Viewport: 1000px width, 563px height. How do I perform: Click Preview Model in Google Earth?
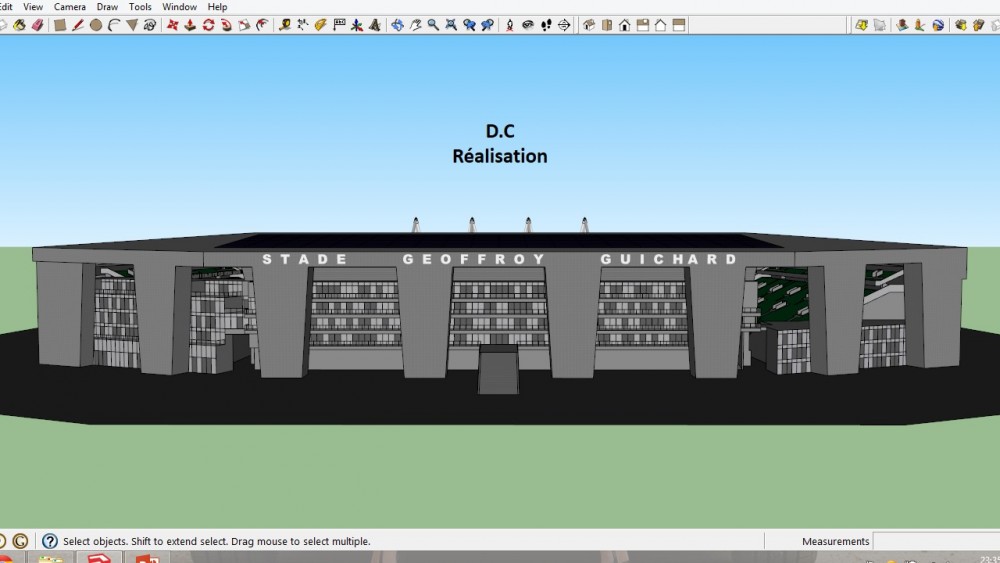coord(938,25)
